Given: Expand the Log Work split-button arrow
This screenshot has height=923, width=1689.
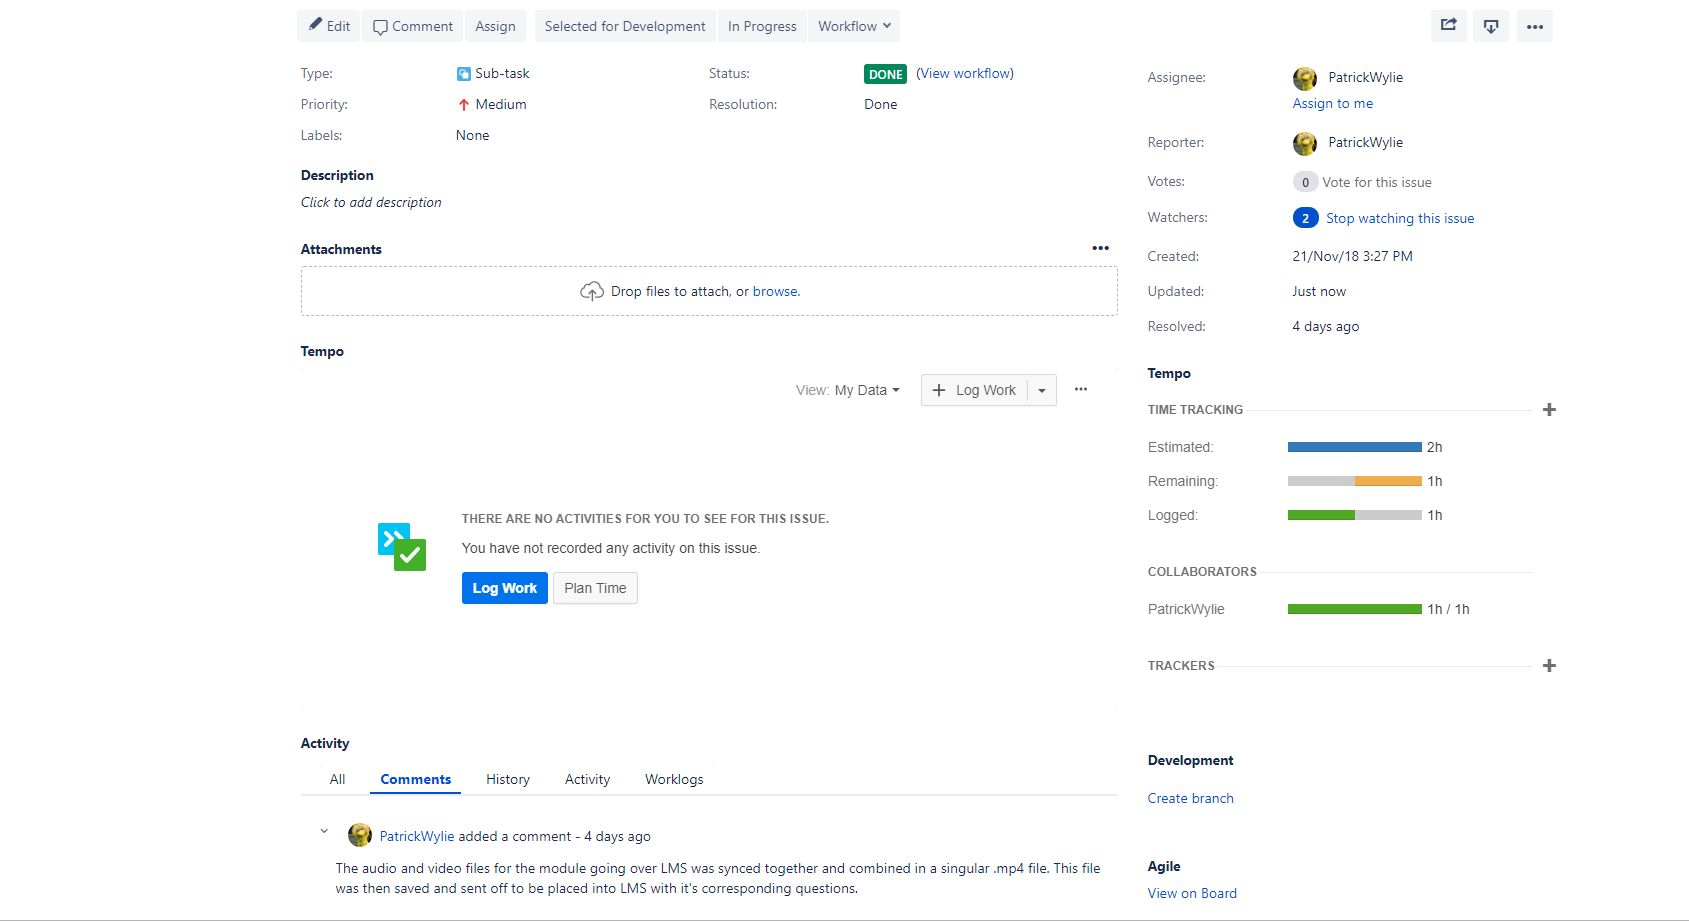Looking at the screenshot, I should click(x=1042, y=390).
